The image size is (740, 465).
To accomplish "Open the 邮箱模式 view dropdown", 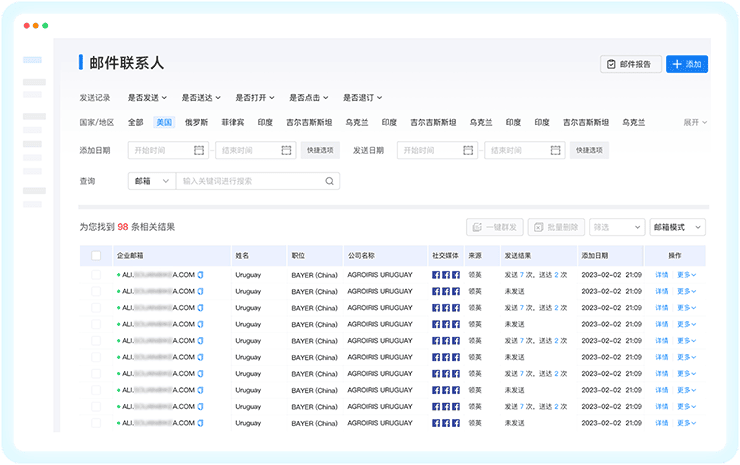I will (x=677, y=227).
